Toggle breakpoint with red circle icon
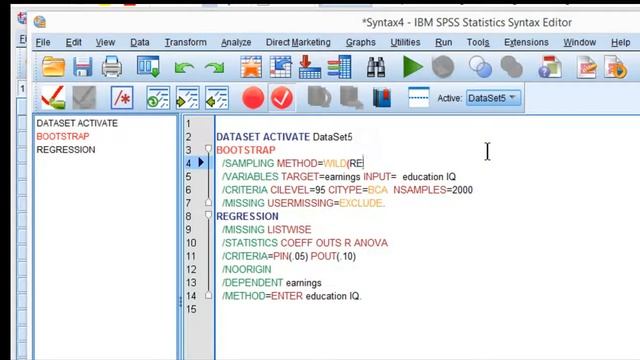The height and width of the screenshot is (360, 640). (253, 98)
